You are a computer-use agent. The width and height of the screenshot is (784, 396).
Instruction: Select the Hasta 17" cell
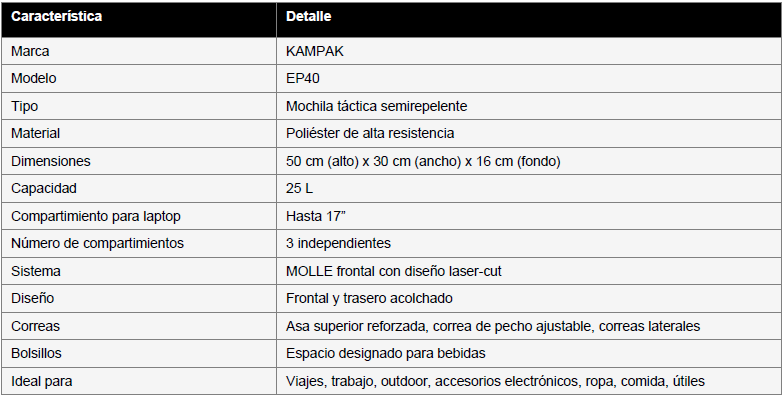click(x=528, y=216)
